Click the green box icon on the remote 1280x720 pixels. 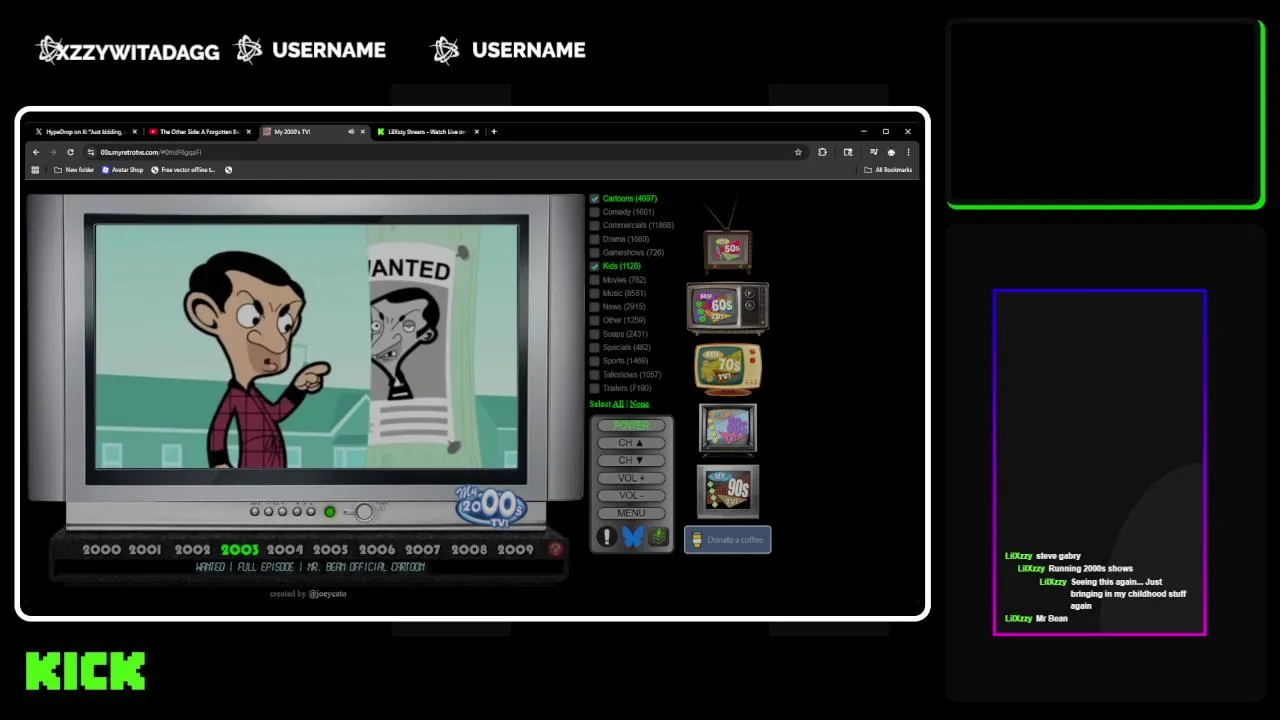coord(658,537)
